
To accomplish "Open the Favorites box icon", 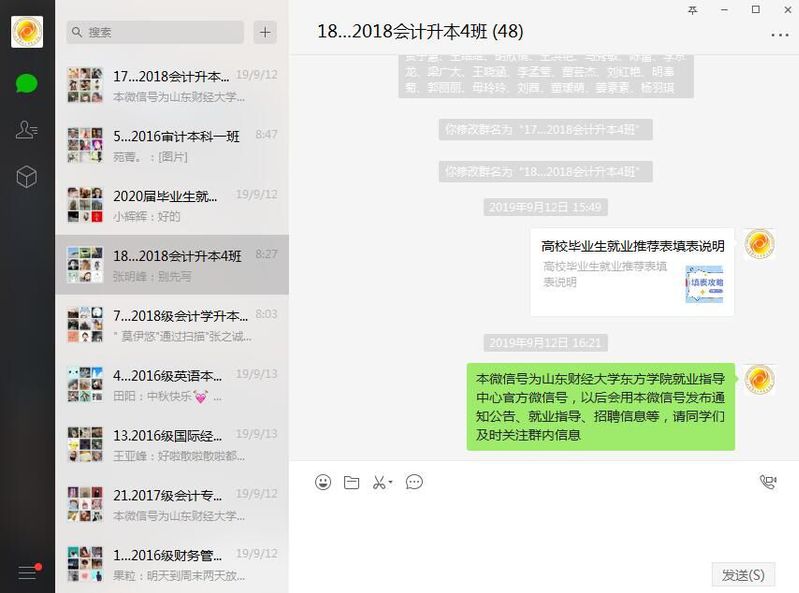I will pos(26,177).
